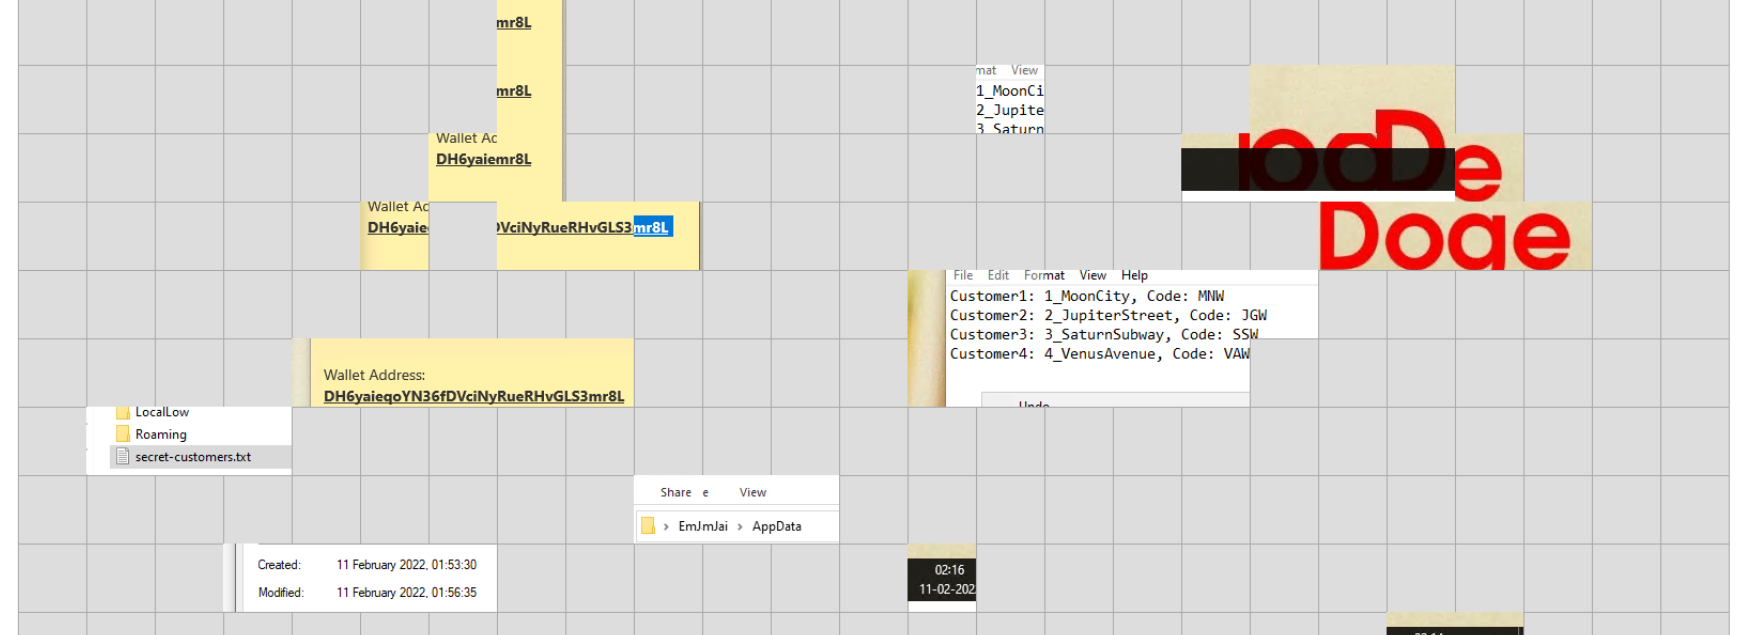Open Notepad's View menu next to Help
Viewport: 1740px width, 635px height.
(1092, 275)
